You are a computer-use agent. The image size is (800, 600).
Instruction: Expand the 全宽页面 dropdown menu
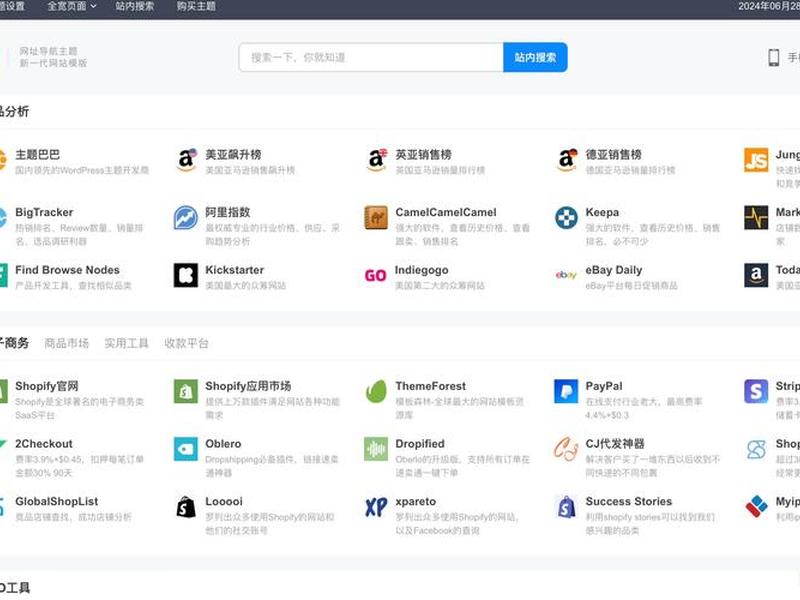click(72, 6)
